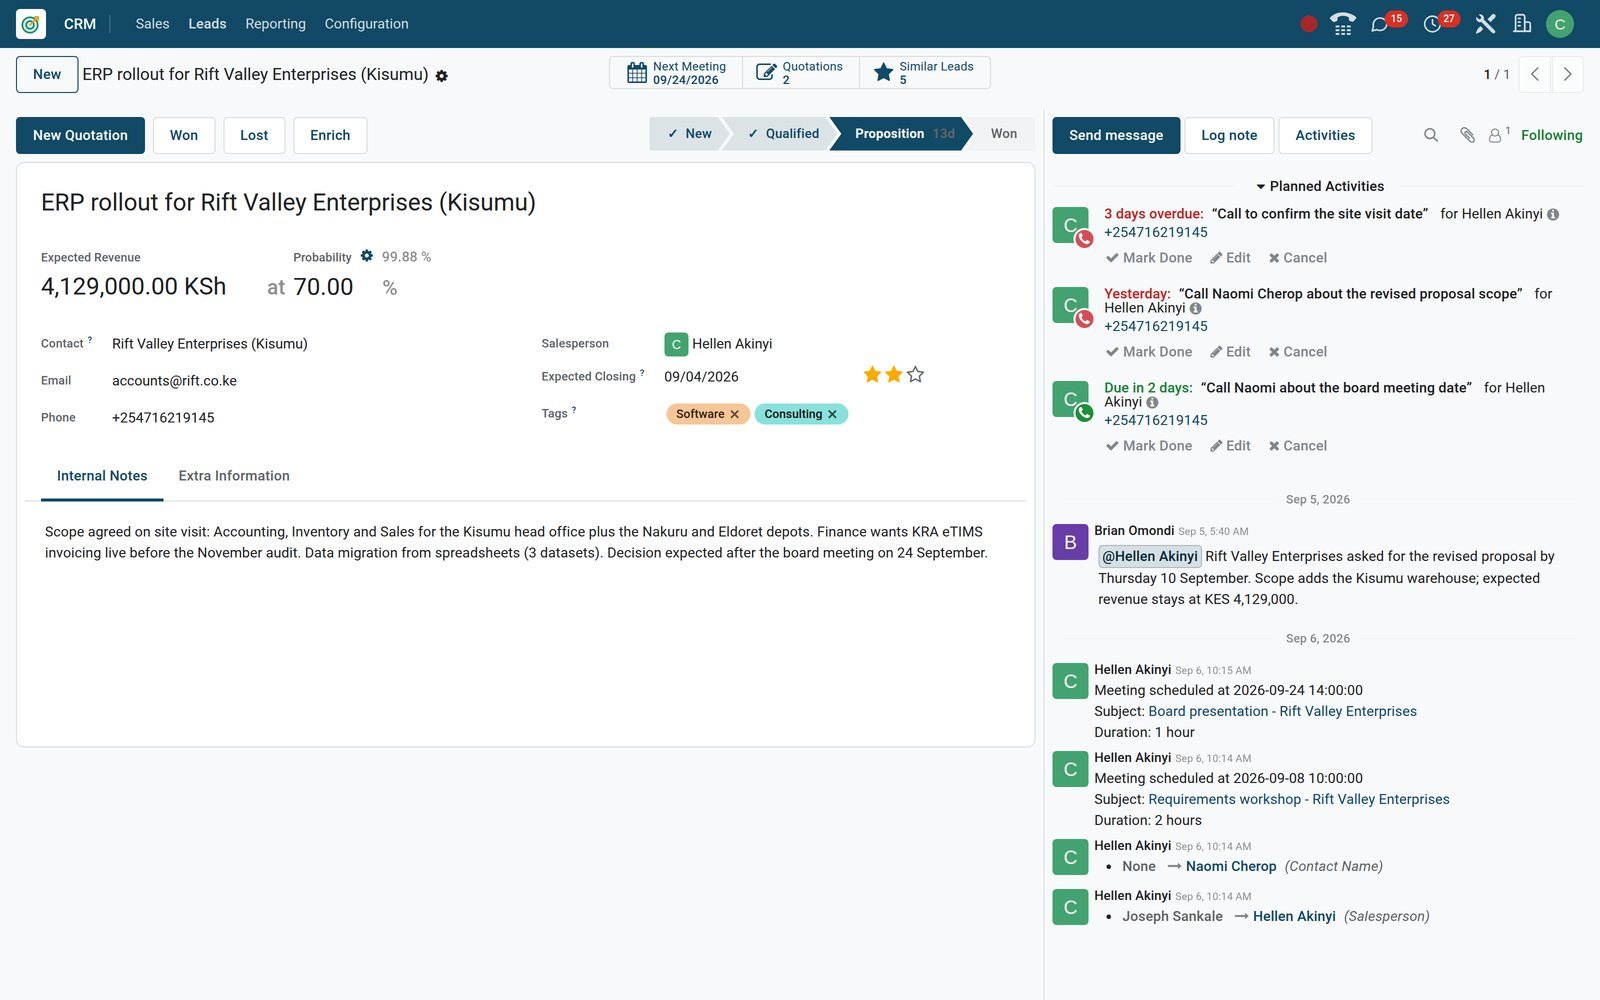Open the Leads menu
Image resolution: width=1600 pixels, height=1000 pixels.
pyautogui.click(x=207, y=24)
